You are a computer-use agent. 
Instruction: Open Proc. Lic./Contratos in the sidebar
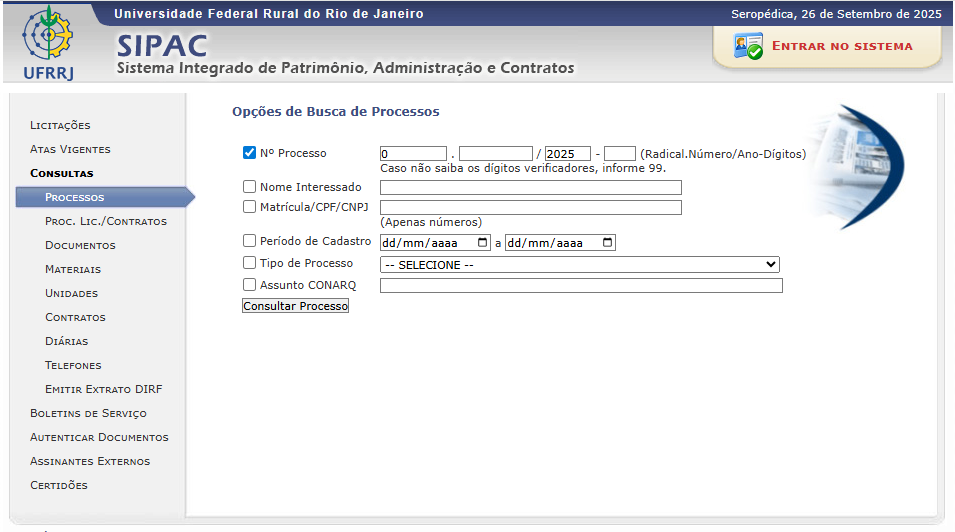(105, 221)
